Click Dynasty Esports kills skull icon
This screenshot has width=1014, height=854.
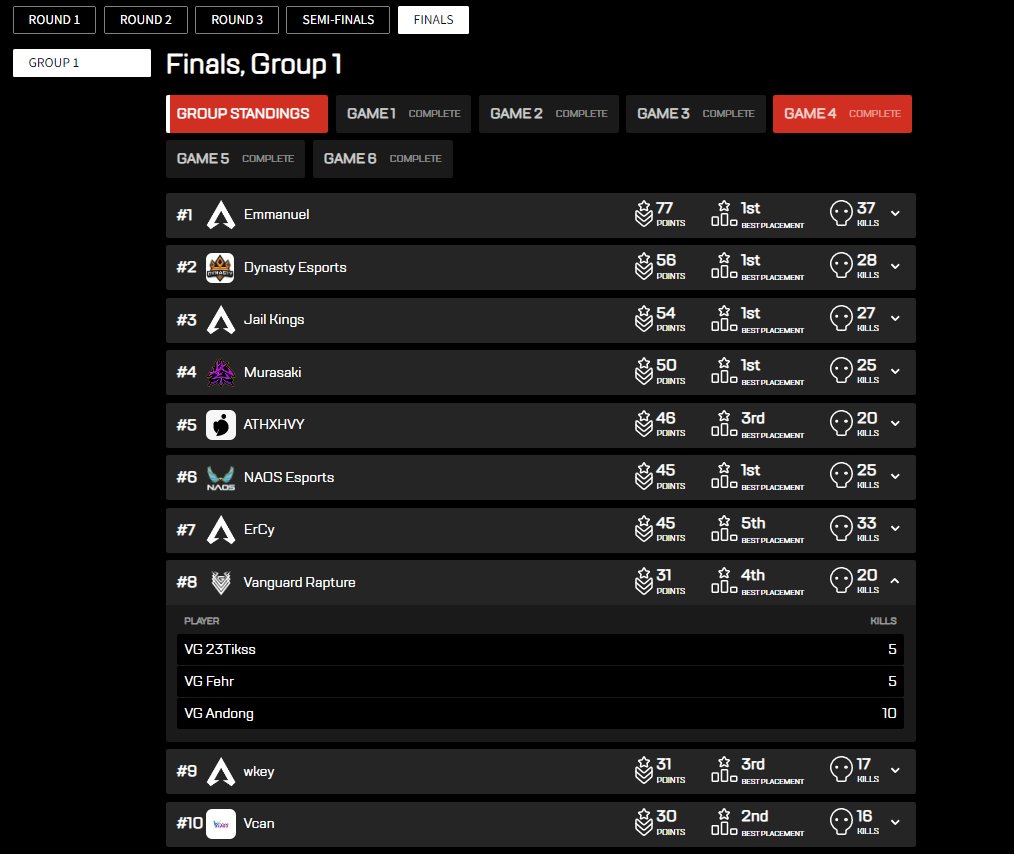841,266
